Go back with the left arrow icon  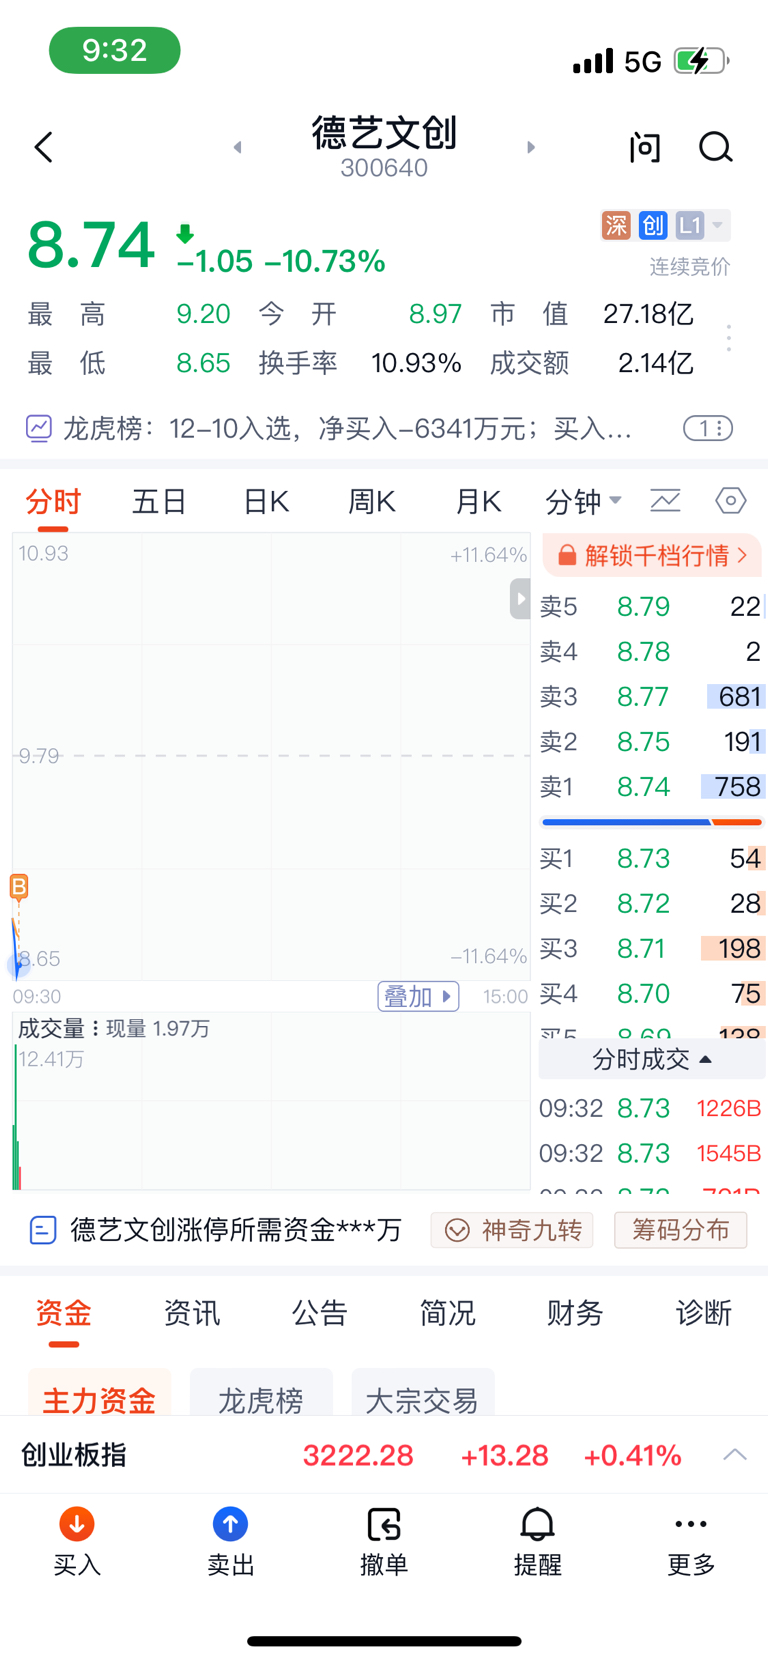[43, 148]
